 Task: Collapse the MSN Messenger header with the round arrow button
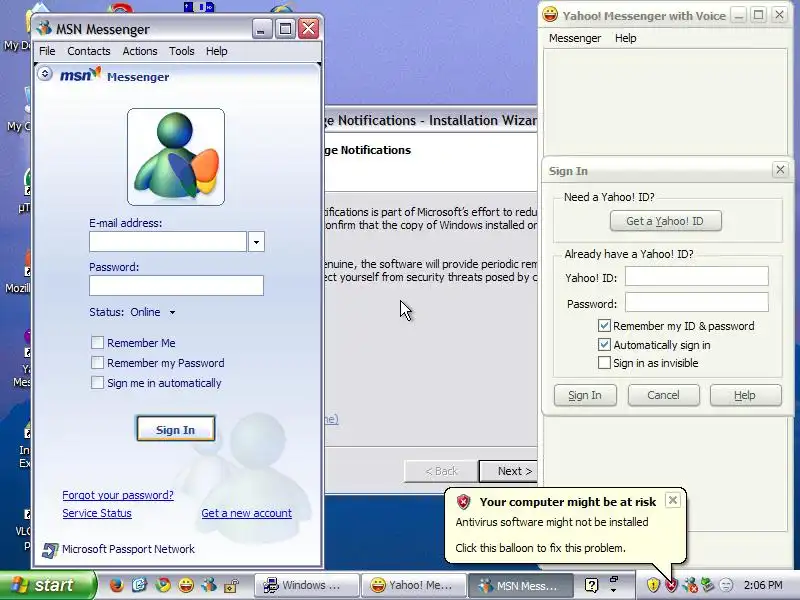[45, 74]
